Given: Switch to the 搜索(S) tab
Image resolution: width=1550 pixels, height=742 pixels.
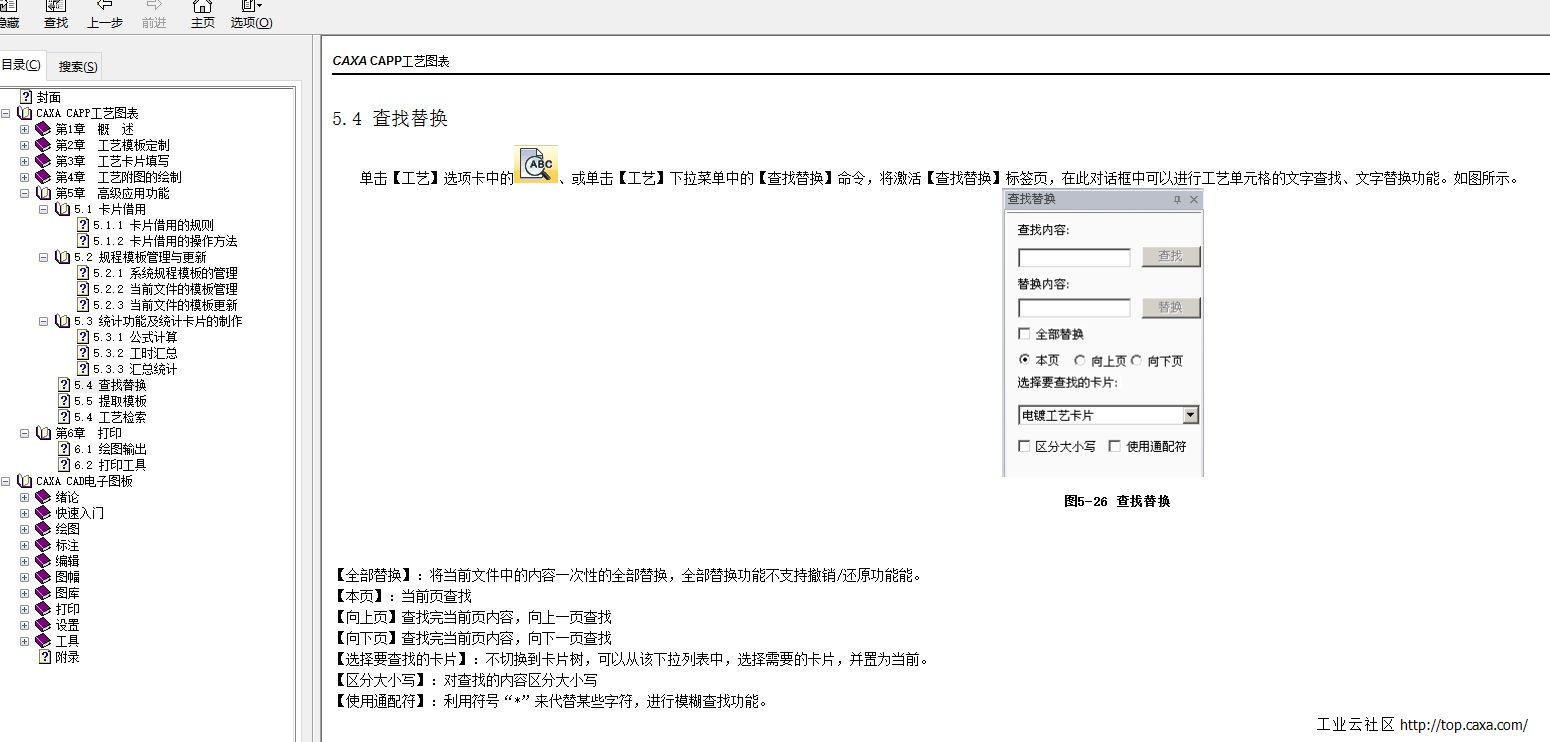Looking at the screenshot, I should (76, 65).
